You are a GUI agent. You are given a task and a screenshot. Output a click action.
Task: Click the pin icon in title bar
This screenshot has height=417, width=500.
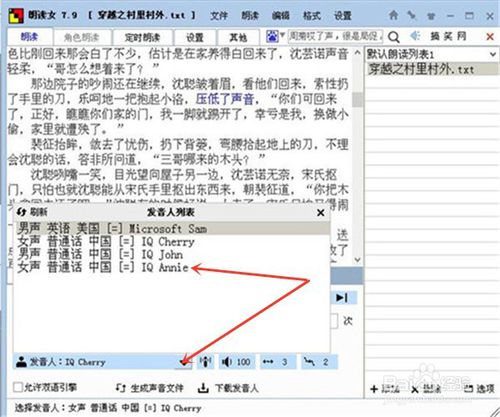coord(412,15)
